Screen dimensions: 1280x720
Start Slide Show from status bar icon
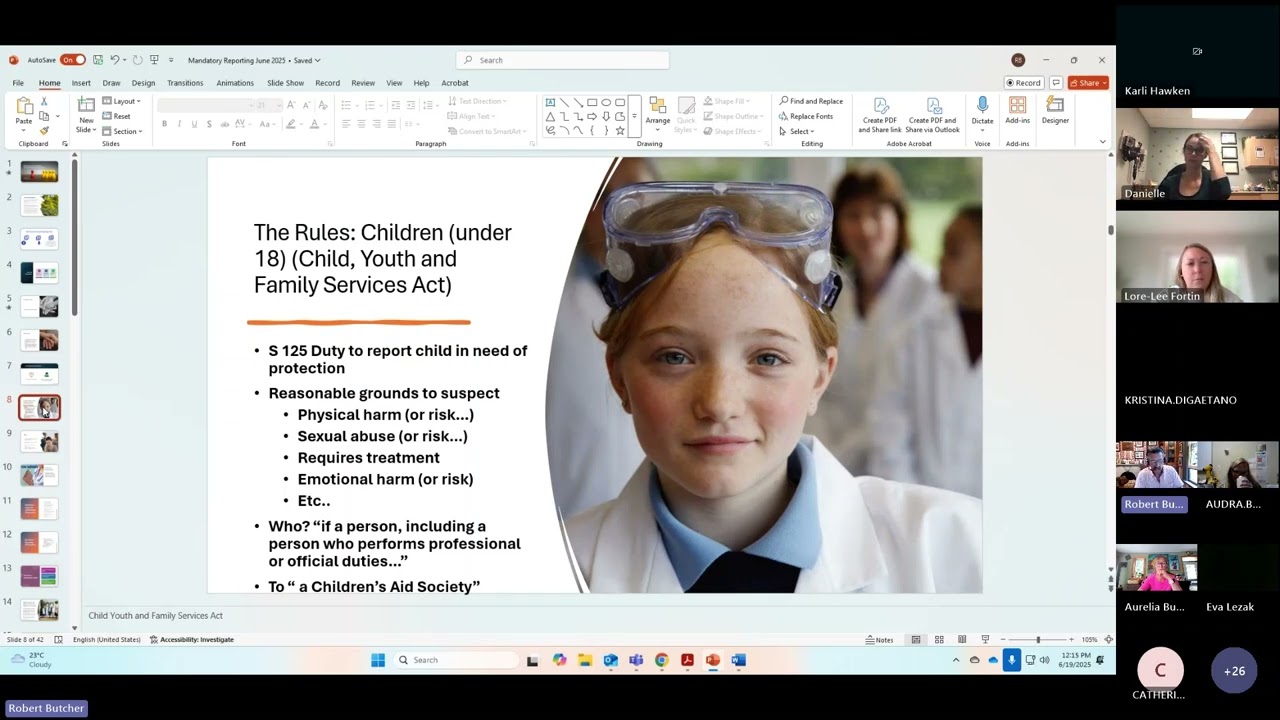click(x=985, y=640)
